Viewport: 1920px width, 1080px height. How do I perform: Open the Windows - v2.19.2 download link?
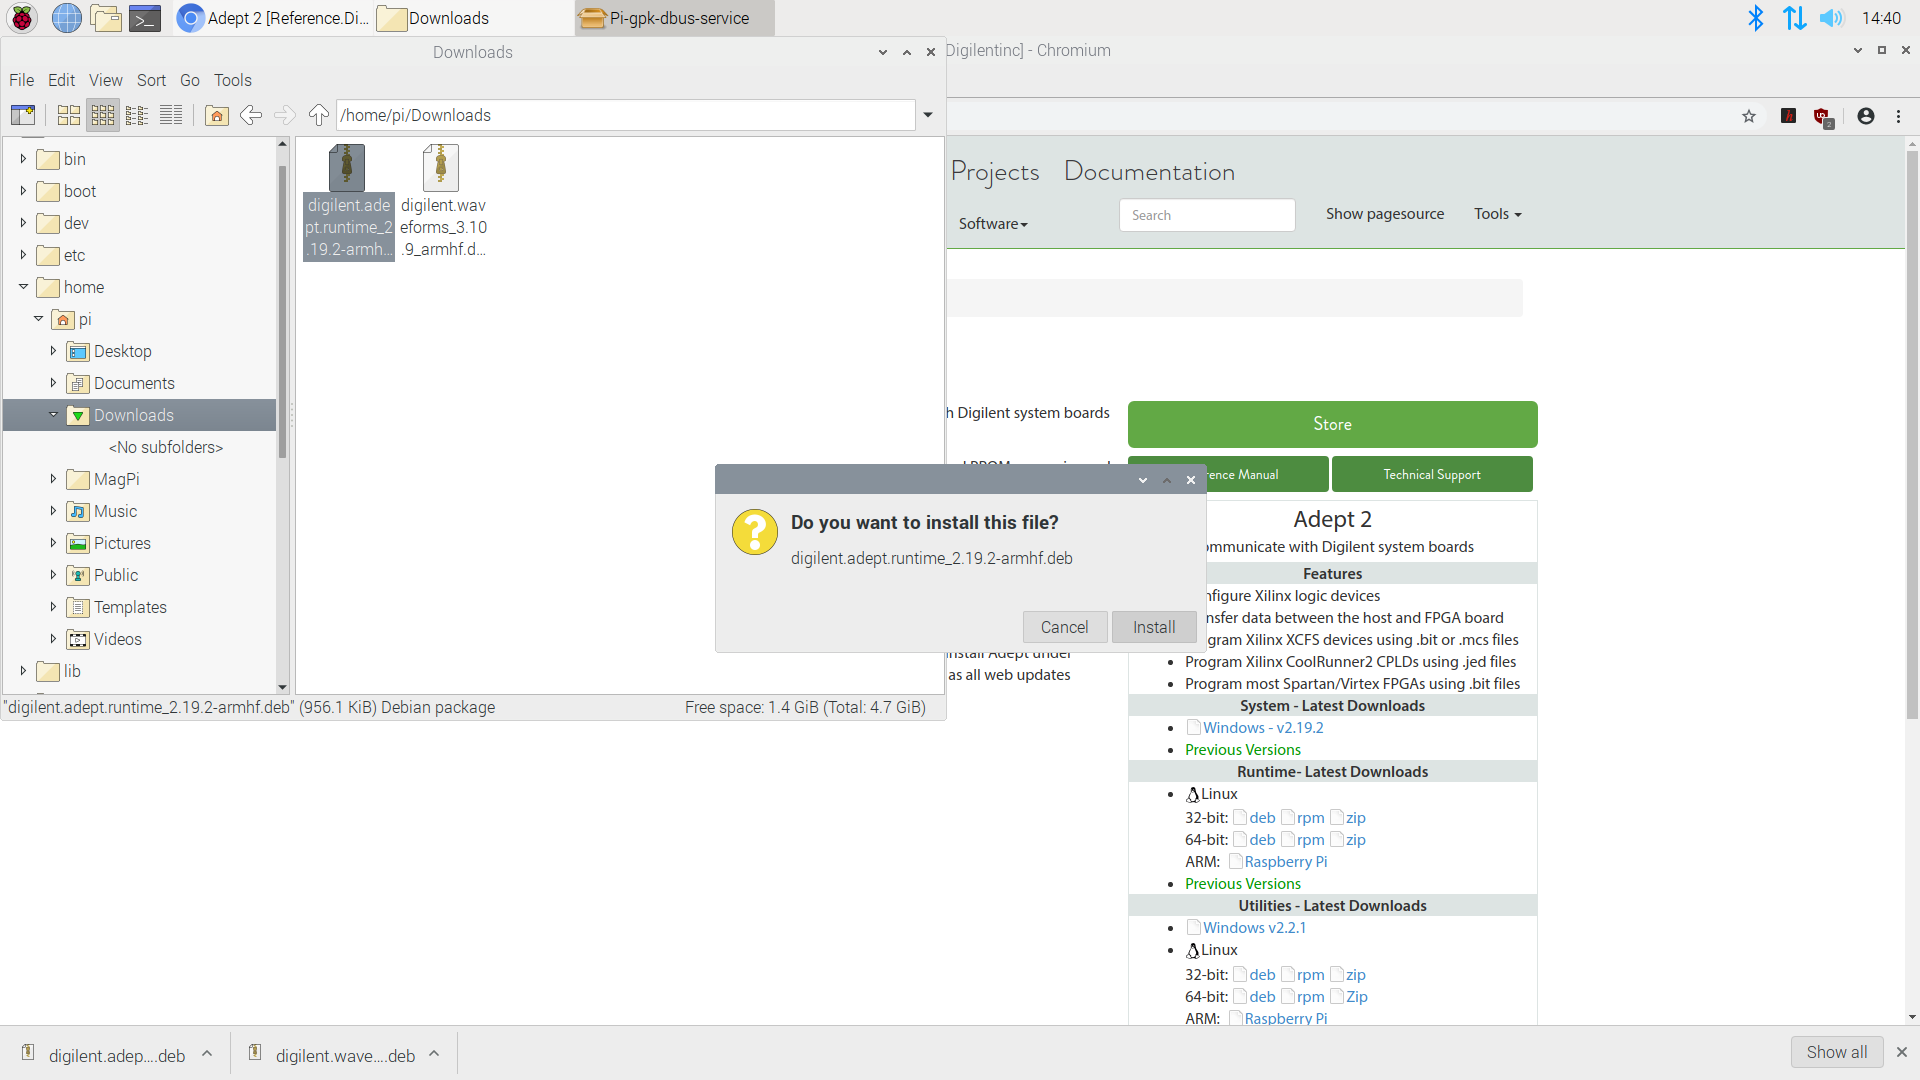1263,728
